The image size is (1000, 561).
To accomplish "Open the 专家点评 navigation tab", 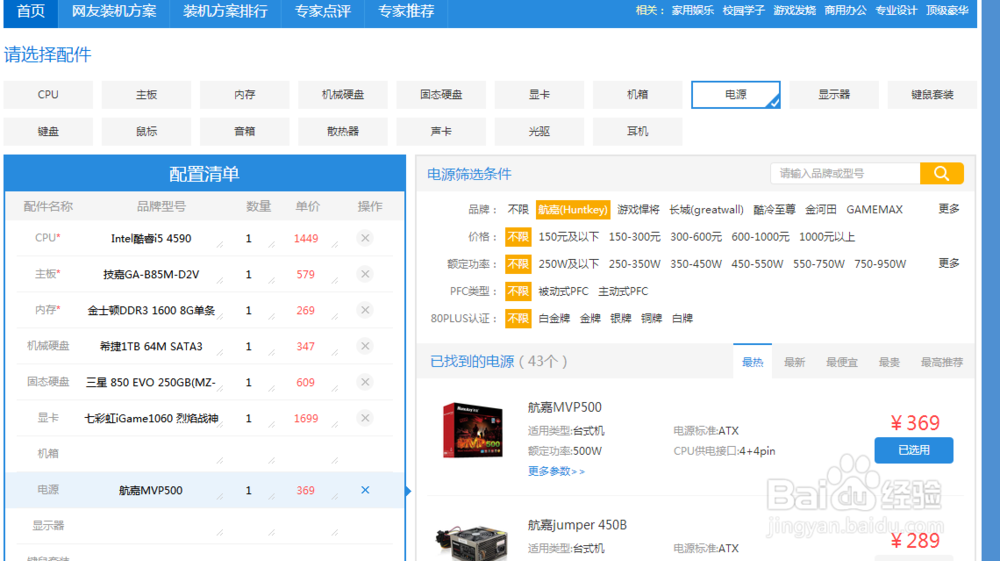I will pyautogui.click(x=323, y=11).
